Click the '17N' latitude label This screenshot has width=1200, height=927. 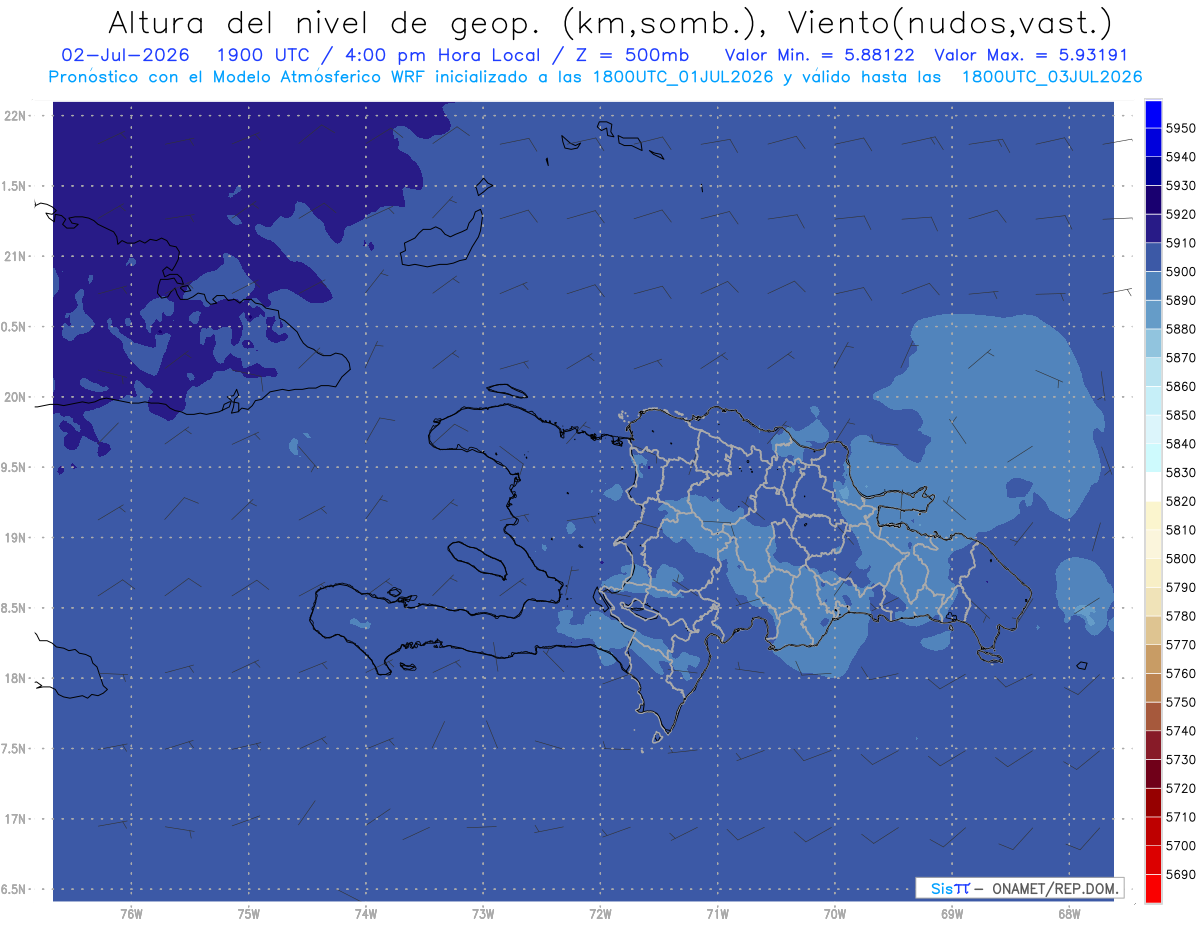click(16, 819)
